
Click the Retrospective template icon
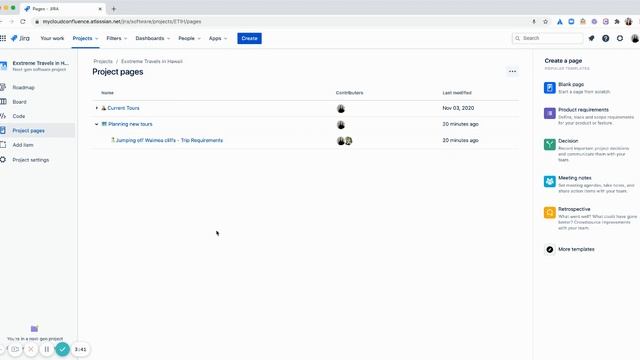(x=550, y=213)
